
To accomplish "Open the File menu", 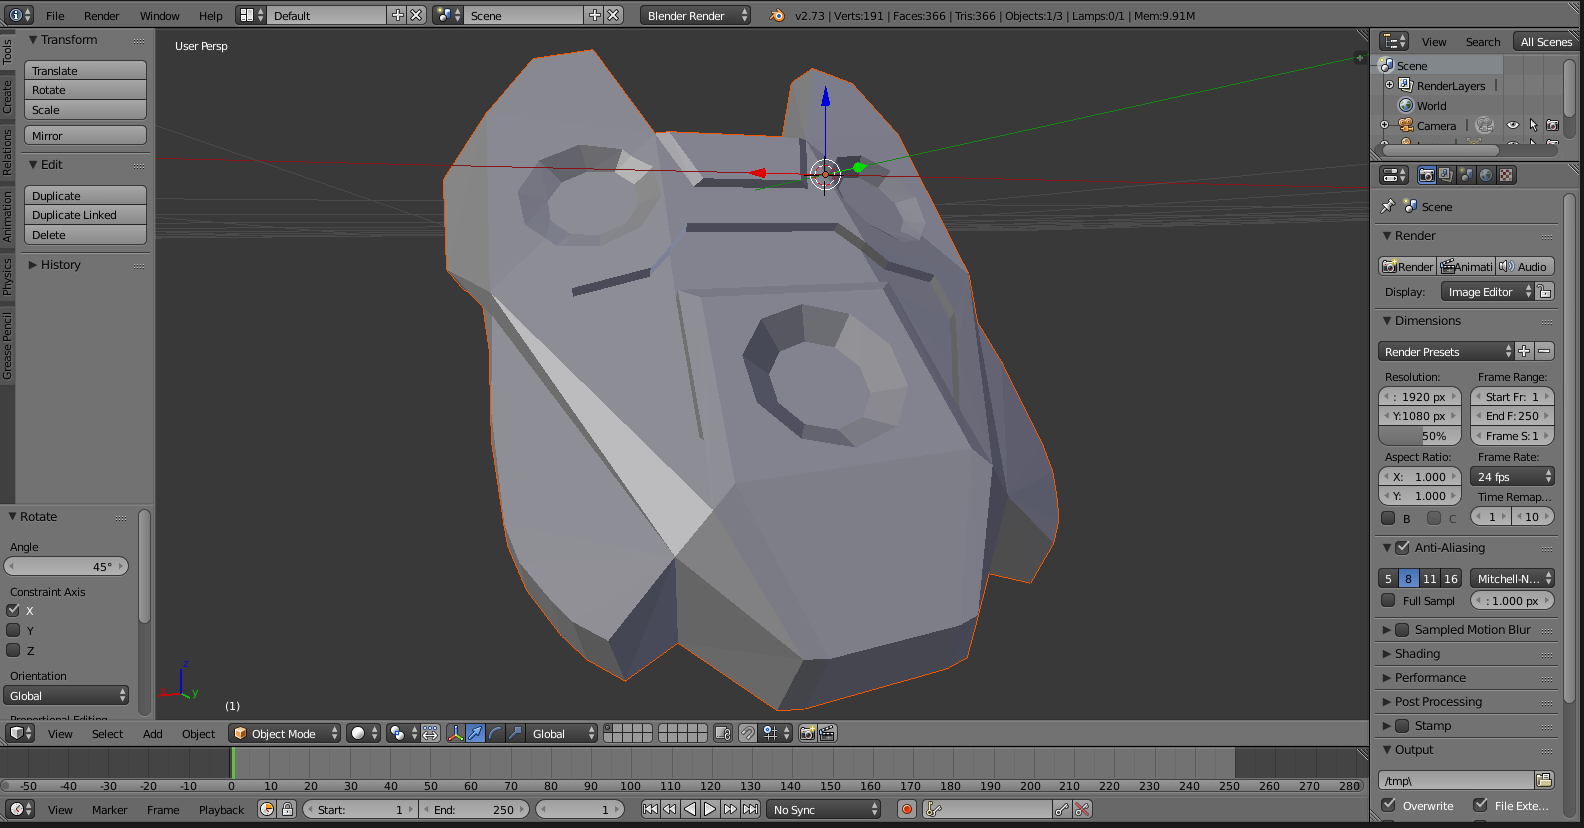I will point(55,15).
